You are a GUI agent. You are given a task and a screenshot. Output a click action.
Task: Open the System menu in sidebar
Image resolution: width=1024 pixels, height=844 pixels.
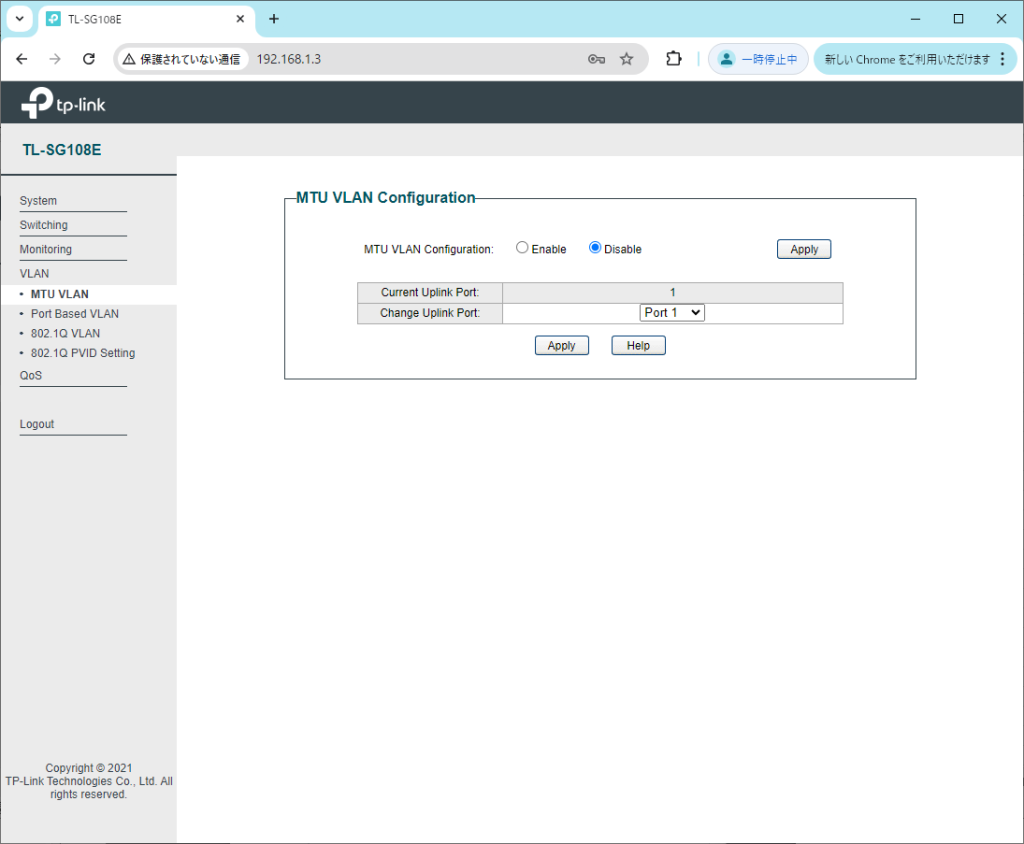tap(39, 201)
